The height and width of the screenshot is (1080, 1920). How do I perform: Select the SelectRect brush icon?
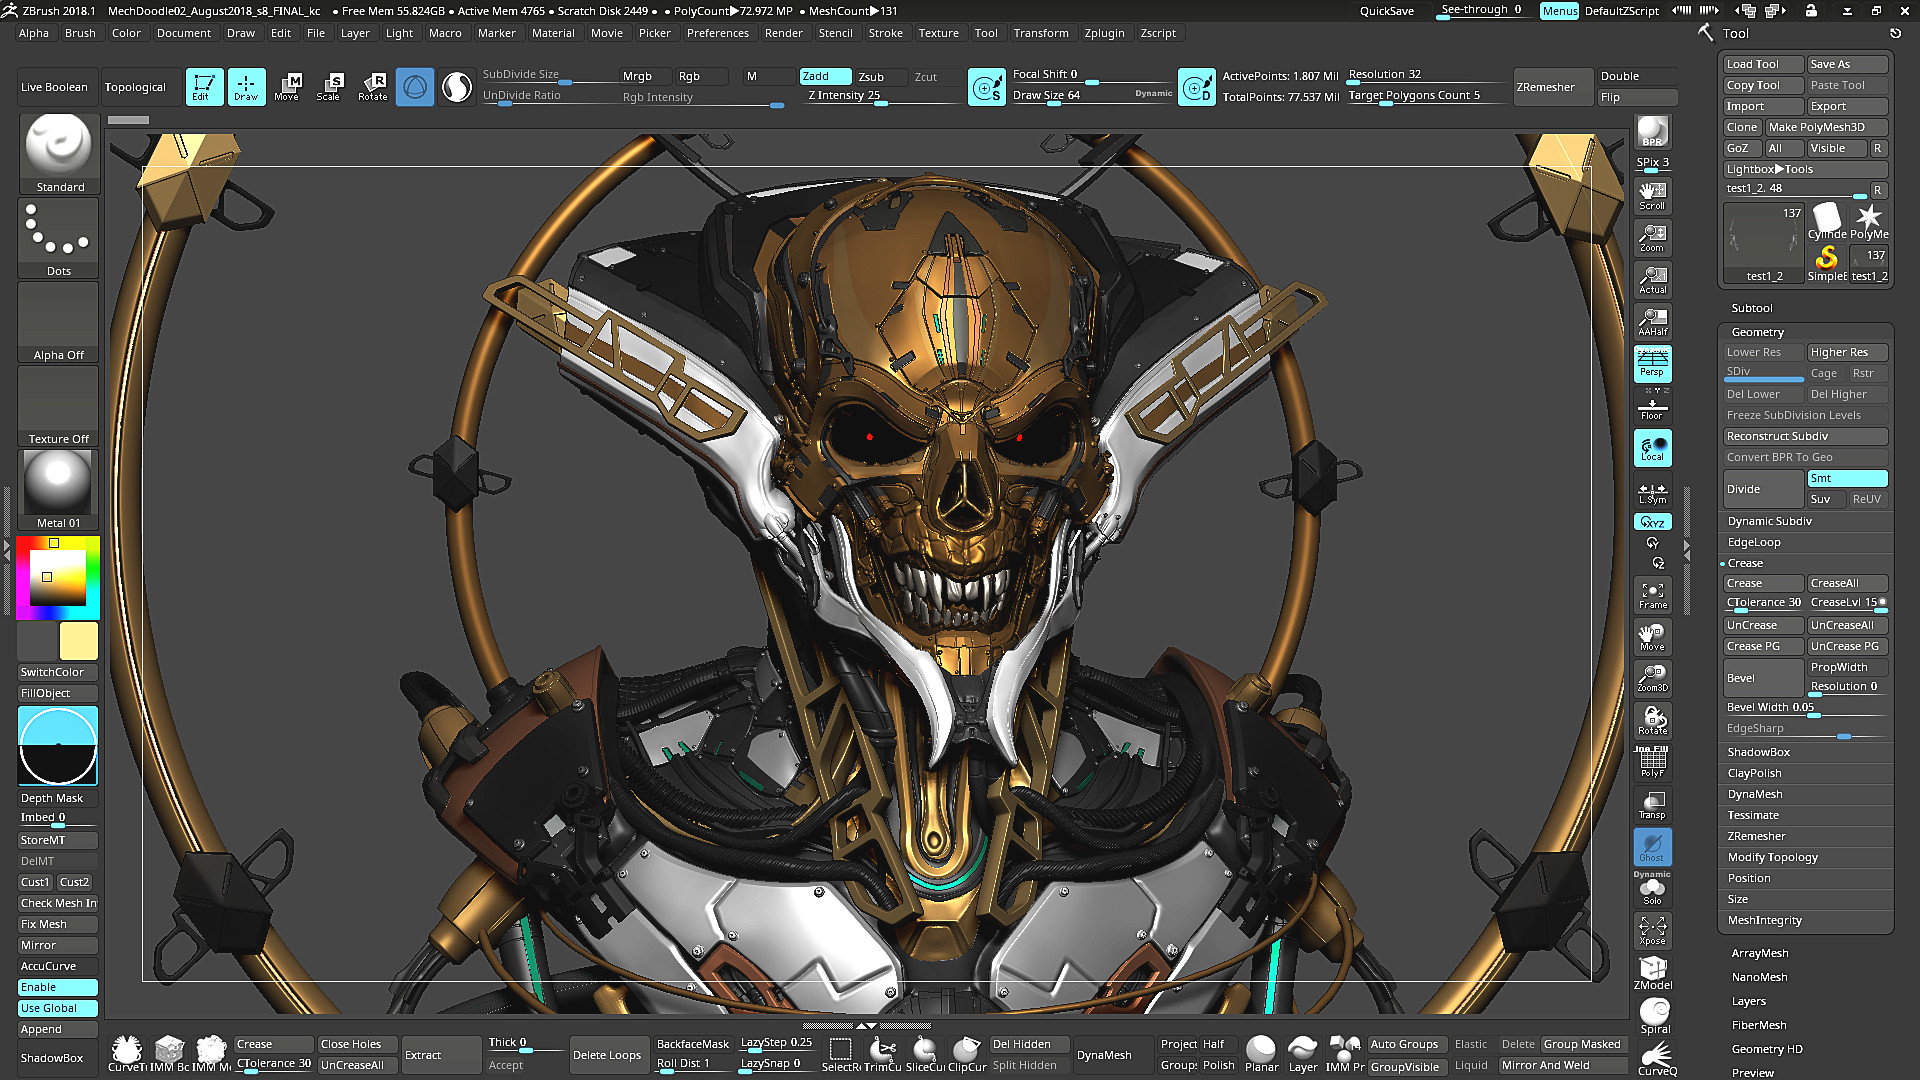[841, 1054]
